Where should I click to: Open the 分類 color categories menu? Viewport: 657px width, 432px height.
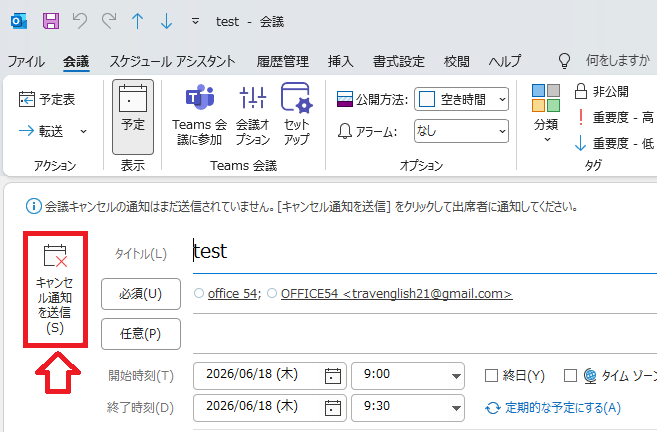(x=546, y=113)
